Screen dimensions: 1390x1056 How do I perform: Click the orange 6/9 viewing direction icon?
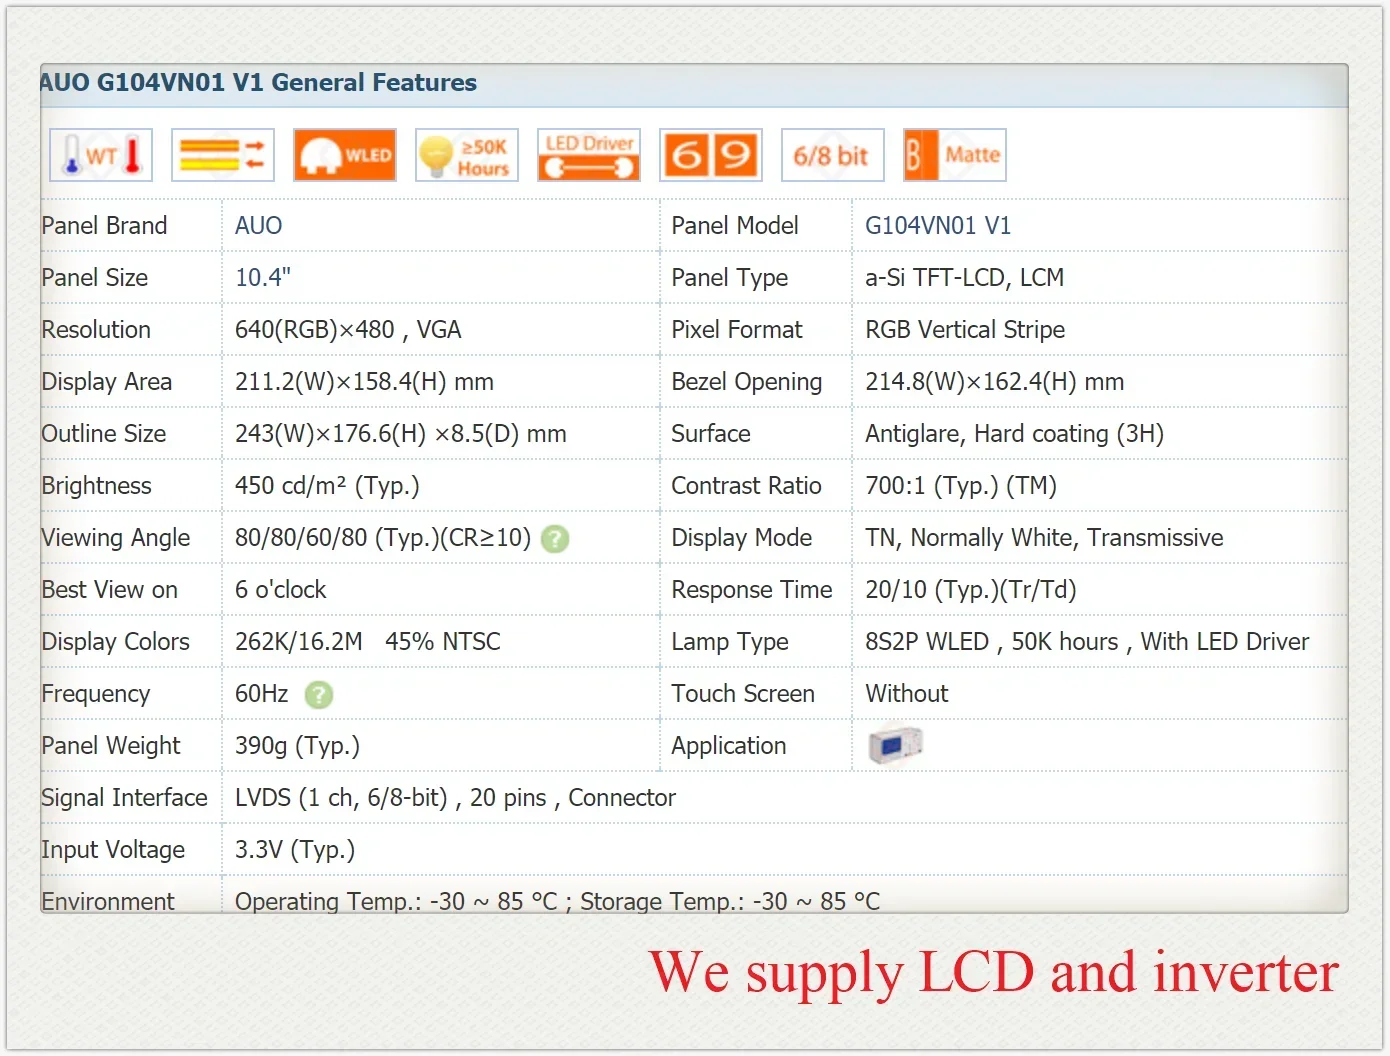coord(711,155)
